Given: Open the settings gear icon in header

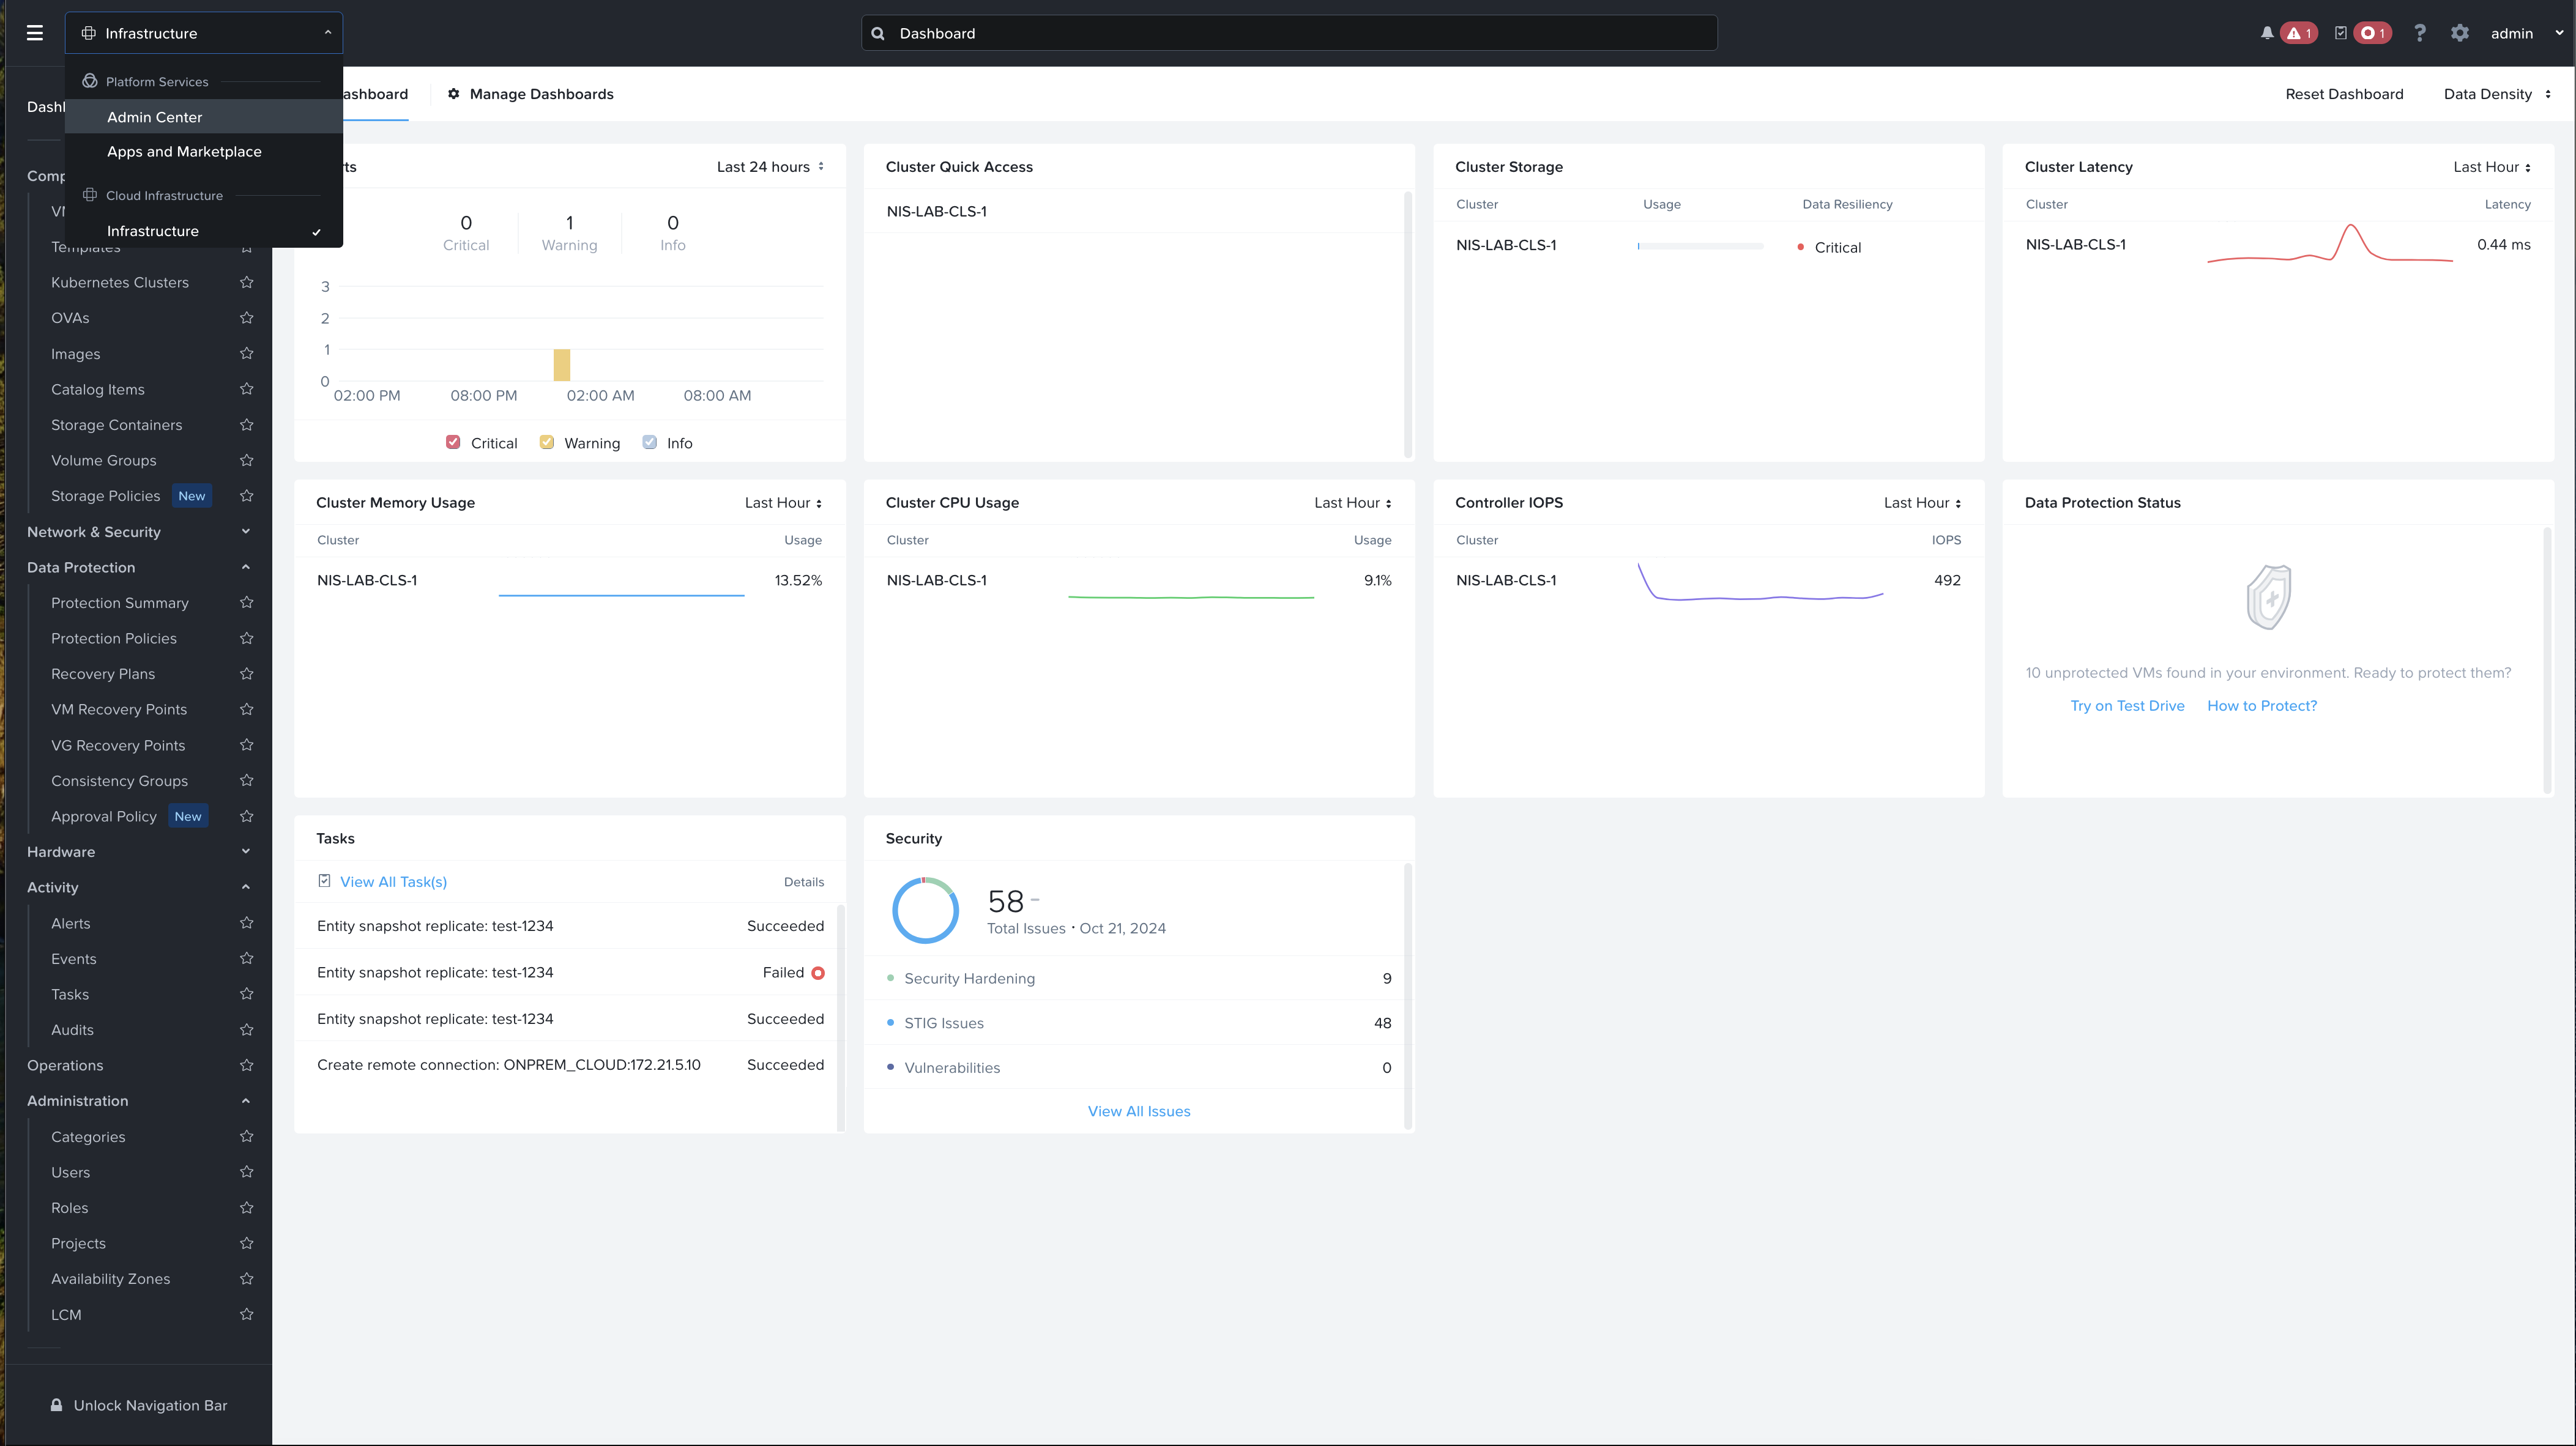Looking at the screenshot, I should click(2460, 33).
